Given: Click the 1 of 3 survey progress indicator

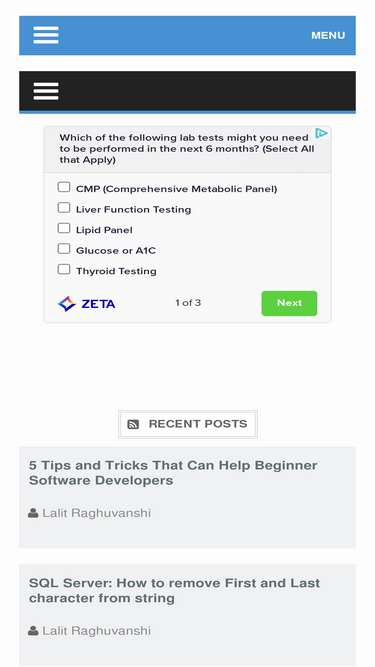Looking at the screenshot, I should tap(188, 303).
